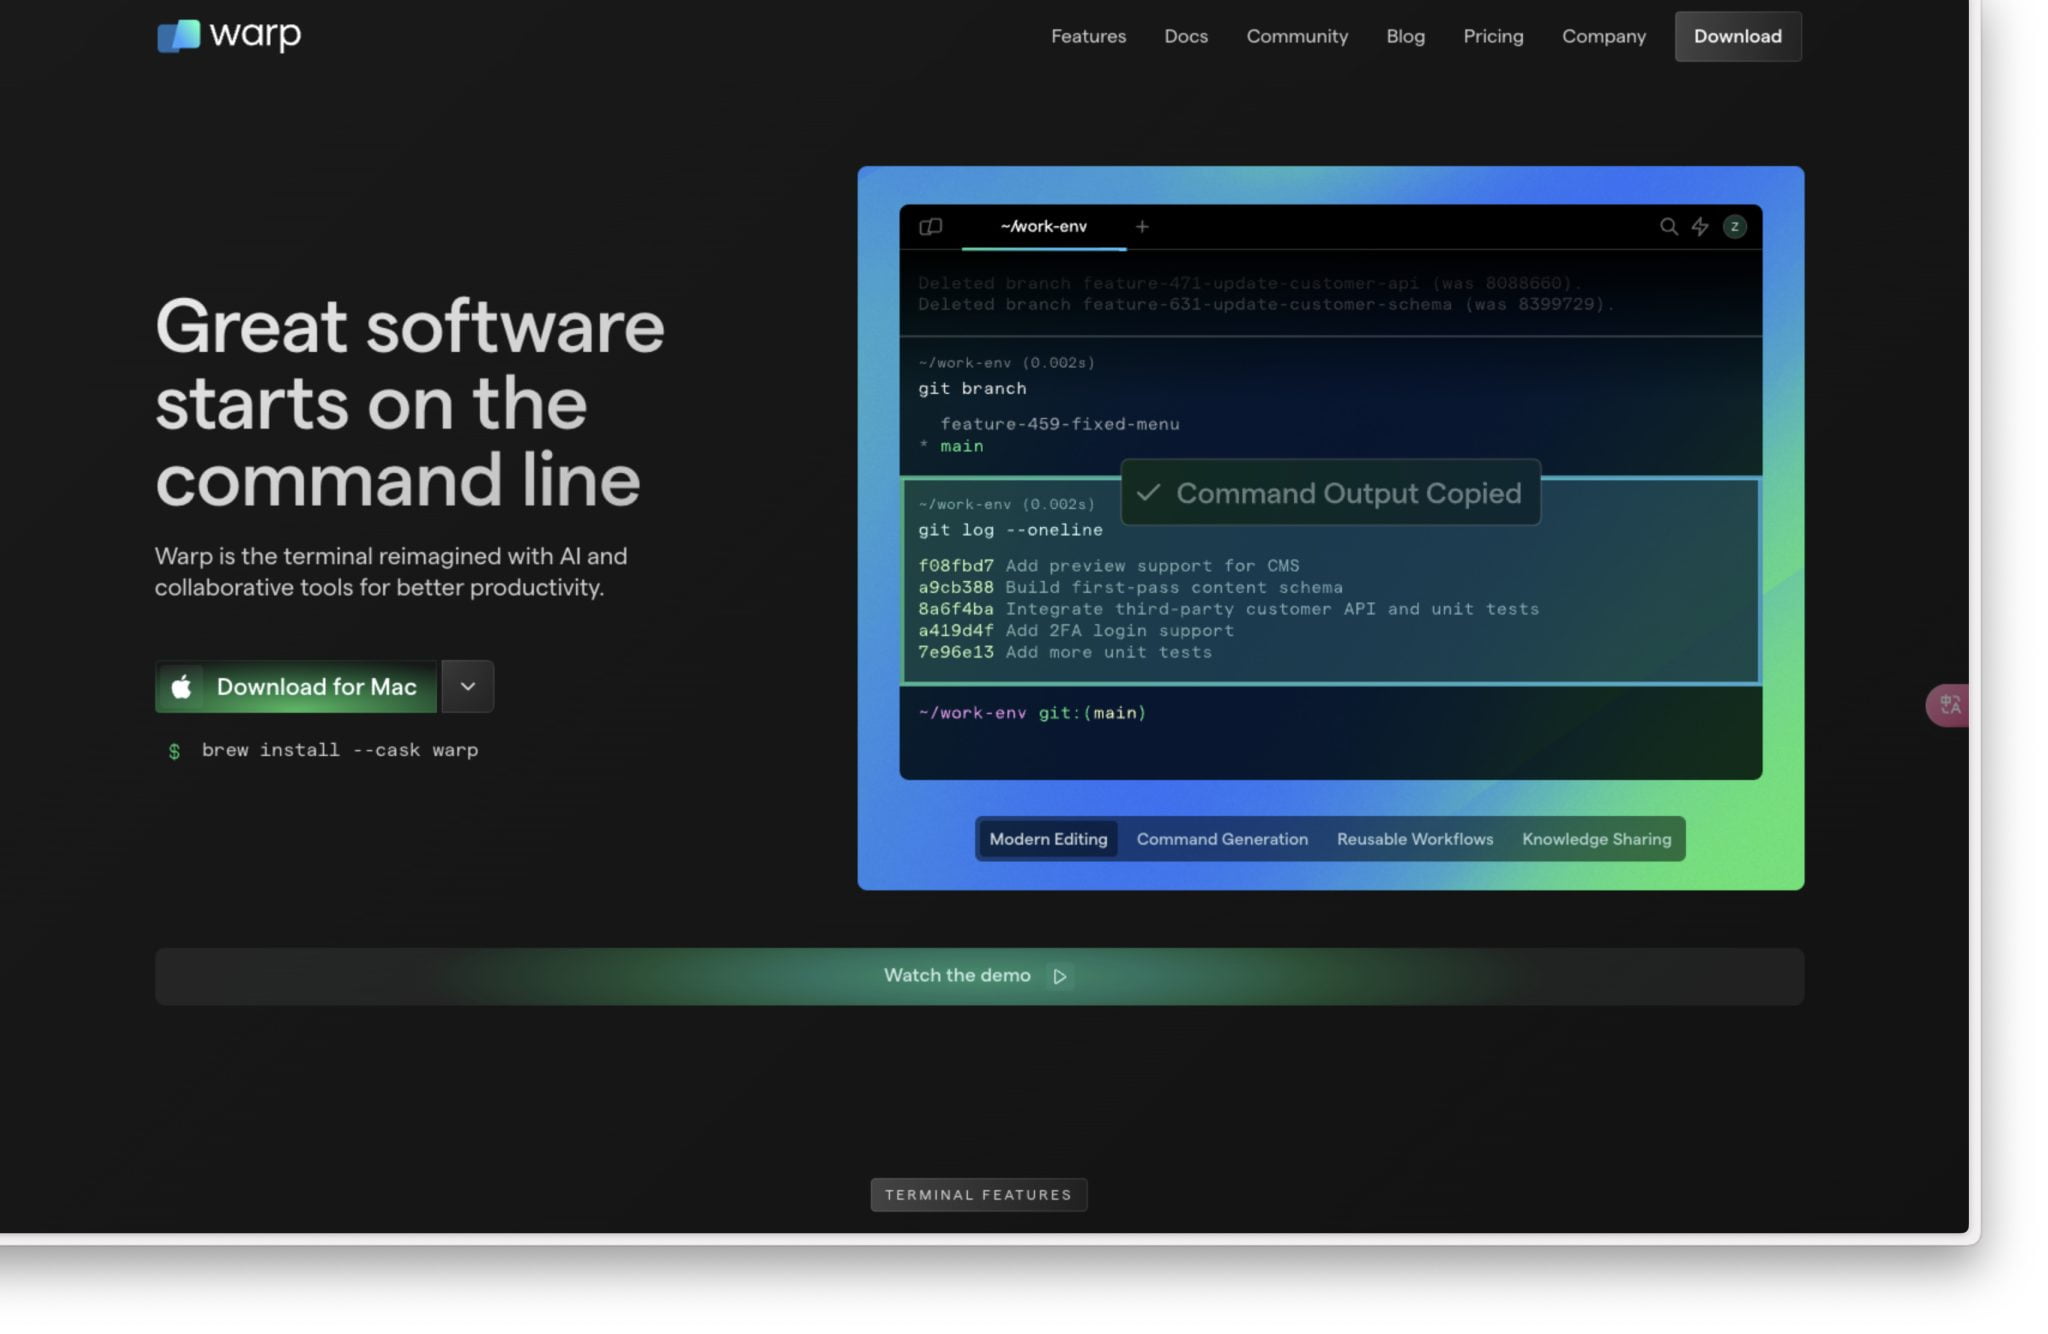Click the green Z avatar icon
The width and height of the screenshot is (2048, 1334).
(x=1734, y=227)
